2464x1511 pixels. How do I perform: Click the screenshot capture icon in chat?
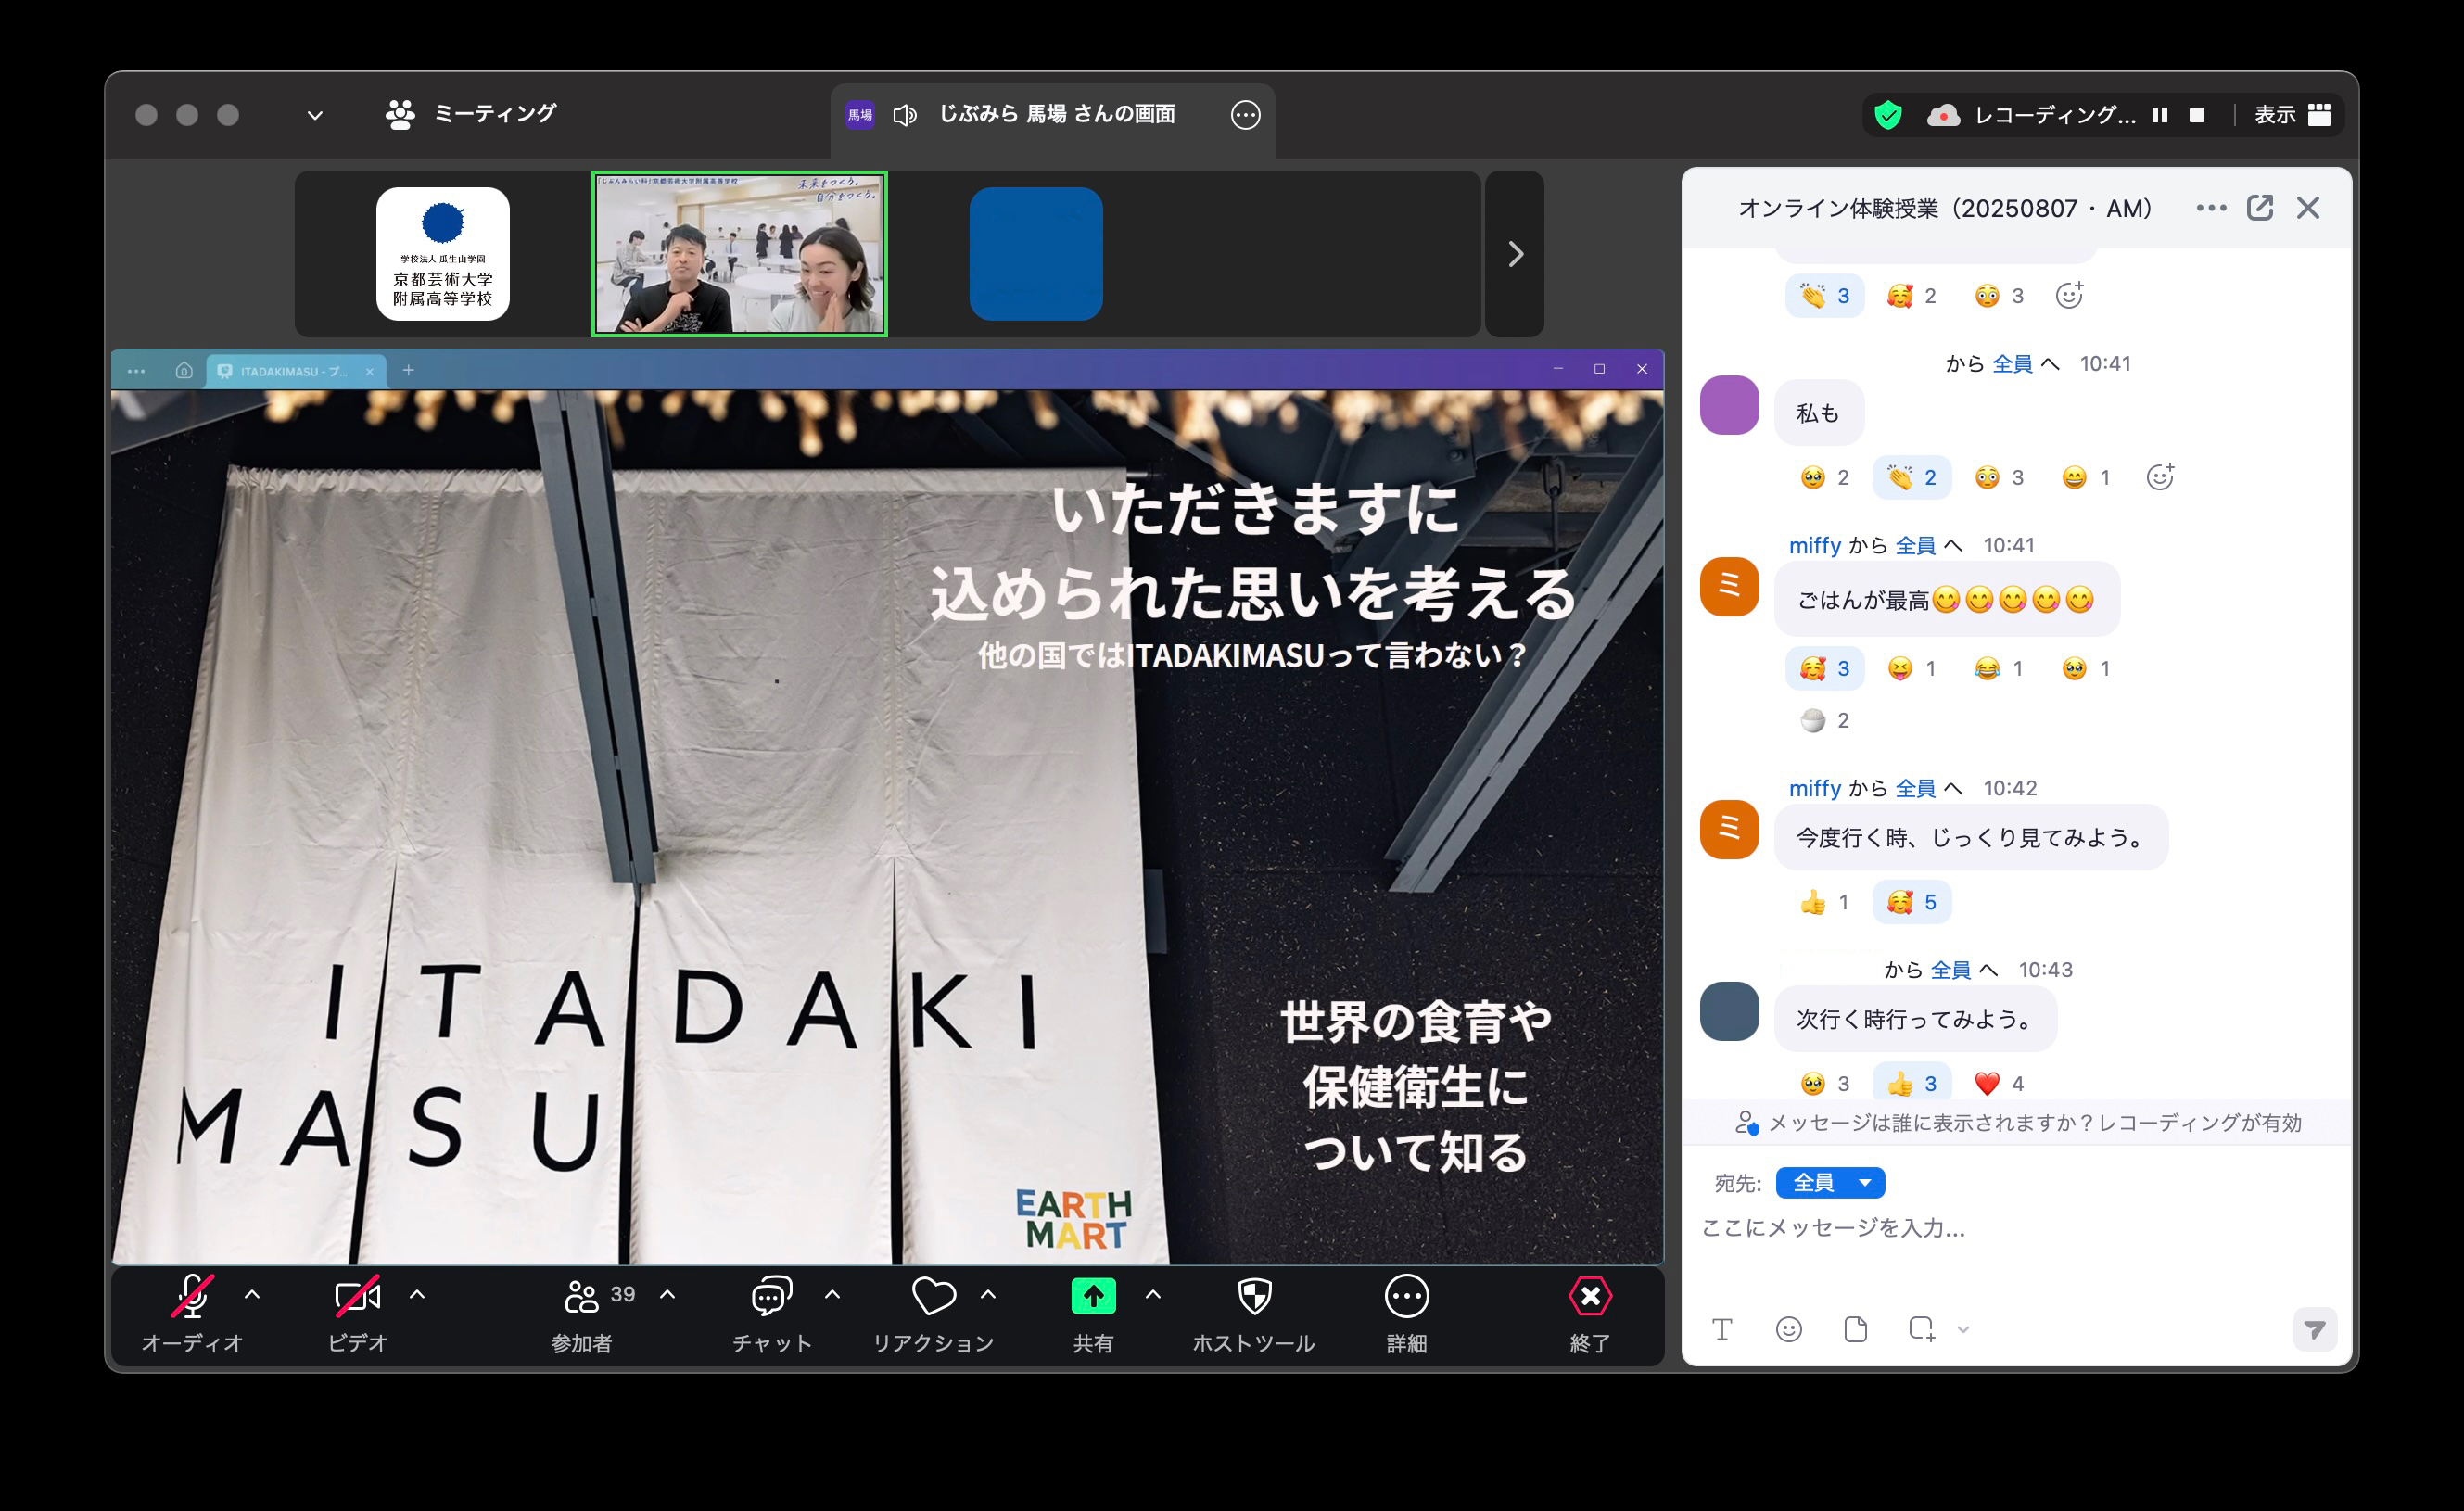tap(1922, 1329)
